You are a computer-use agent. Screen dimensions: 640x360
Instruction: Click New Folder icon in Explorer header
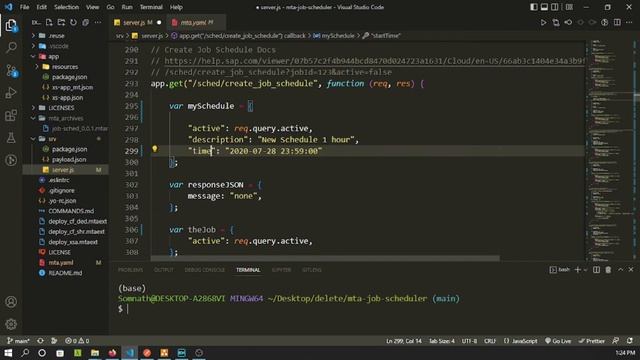[x=61, y=22]
